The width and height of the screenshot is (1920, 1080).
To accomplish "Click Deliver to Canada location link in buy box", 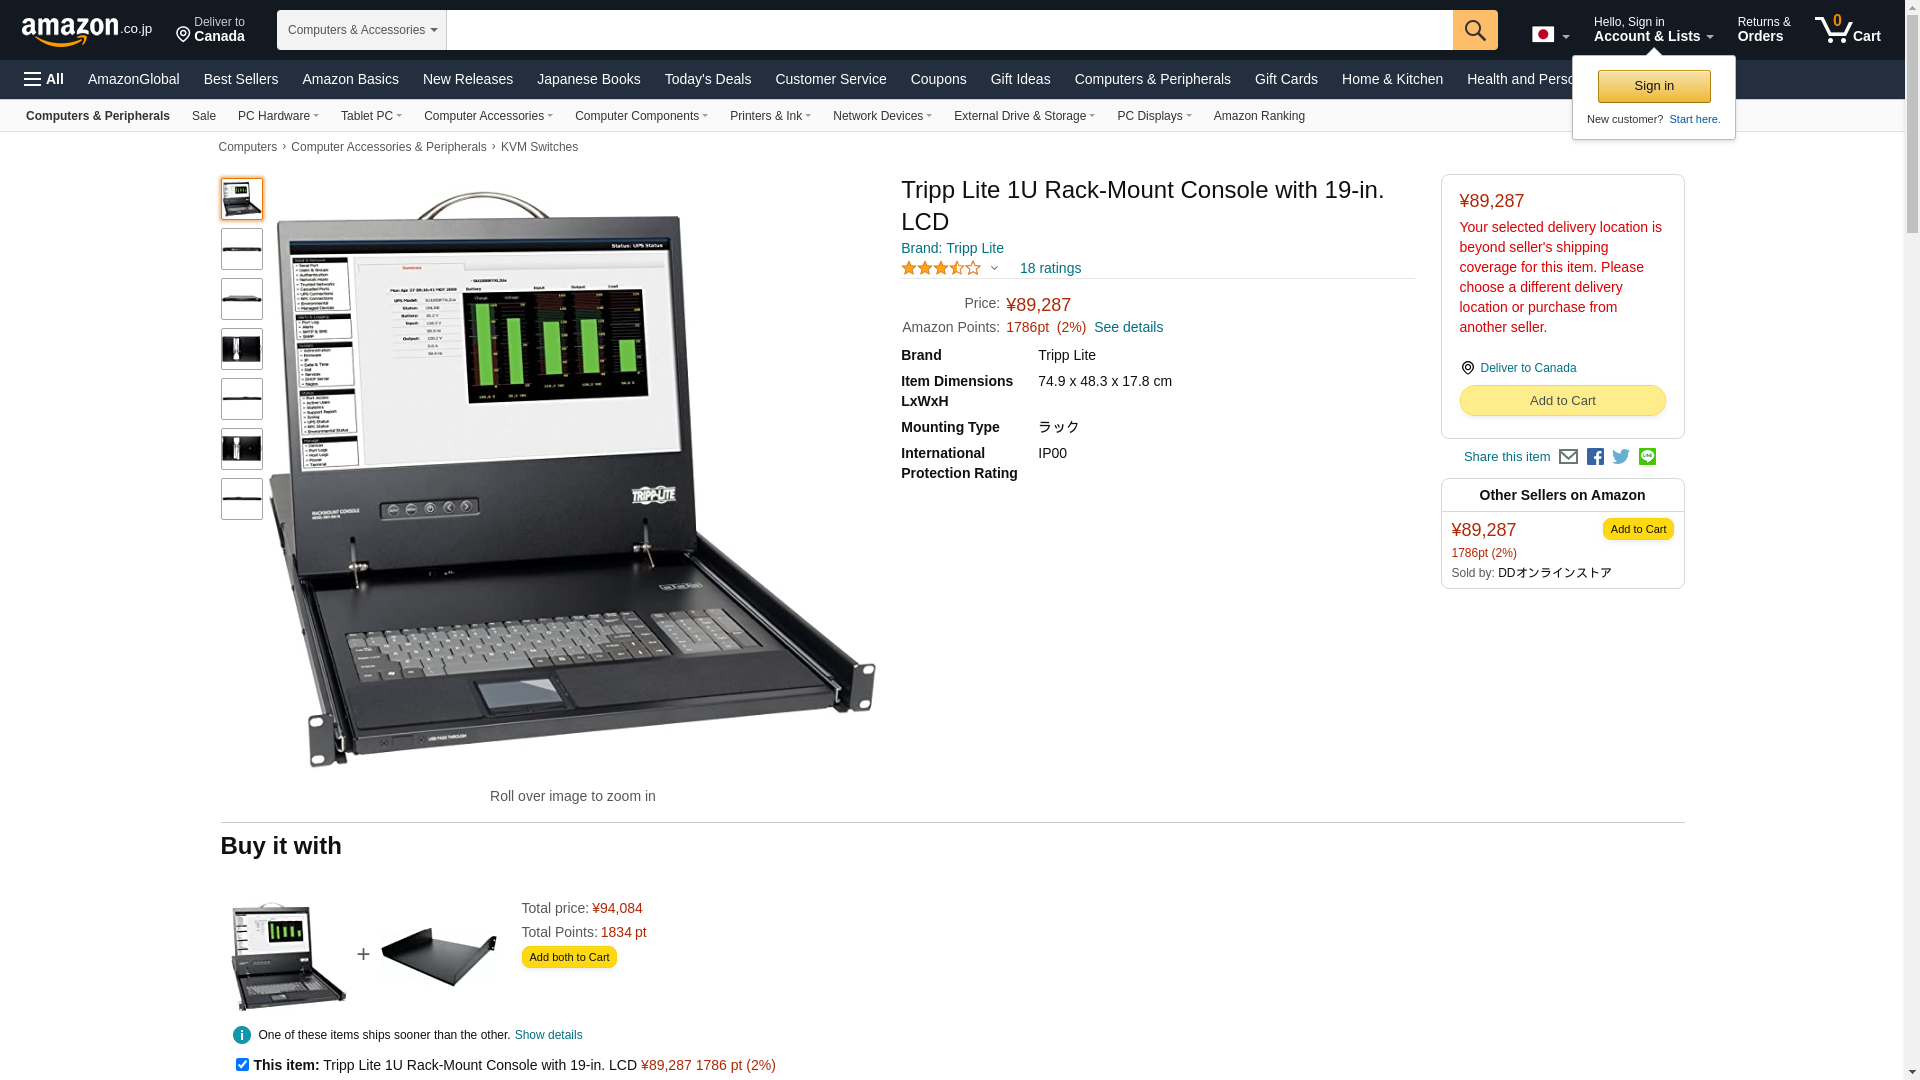I will click(x=1527, y=368).
